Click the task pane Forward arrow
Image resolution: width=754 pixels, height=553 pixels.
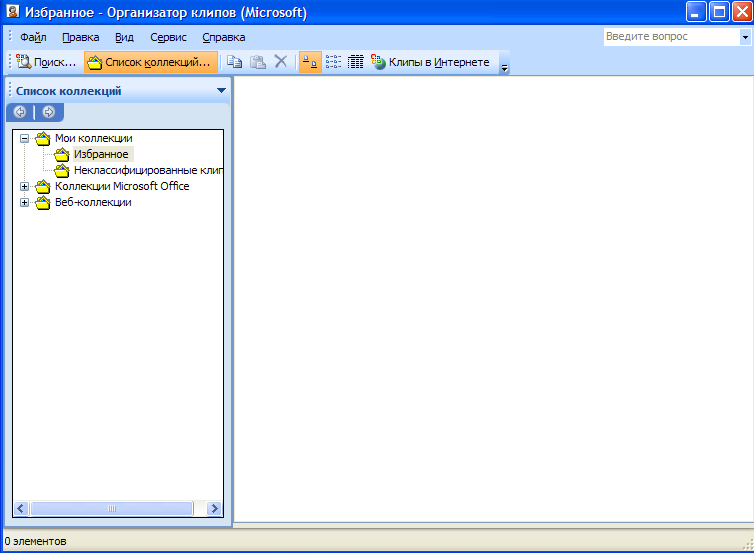coord(48,112)
